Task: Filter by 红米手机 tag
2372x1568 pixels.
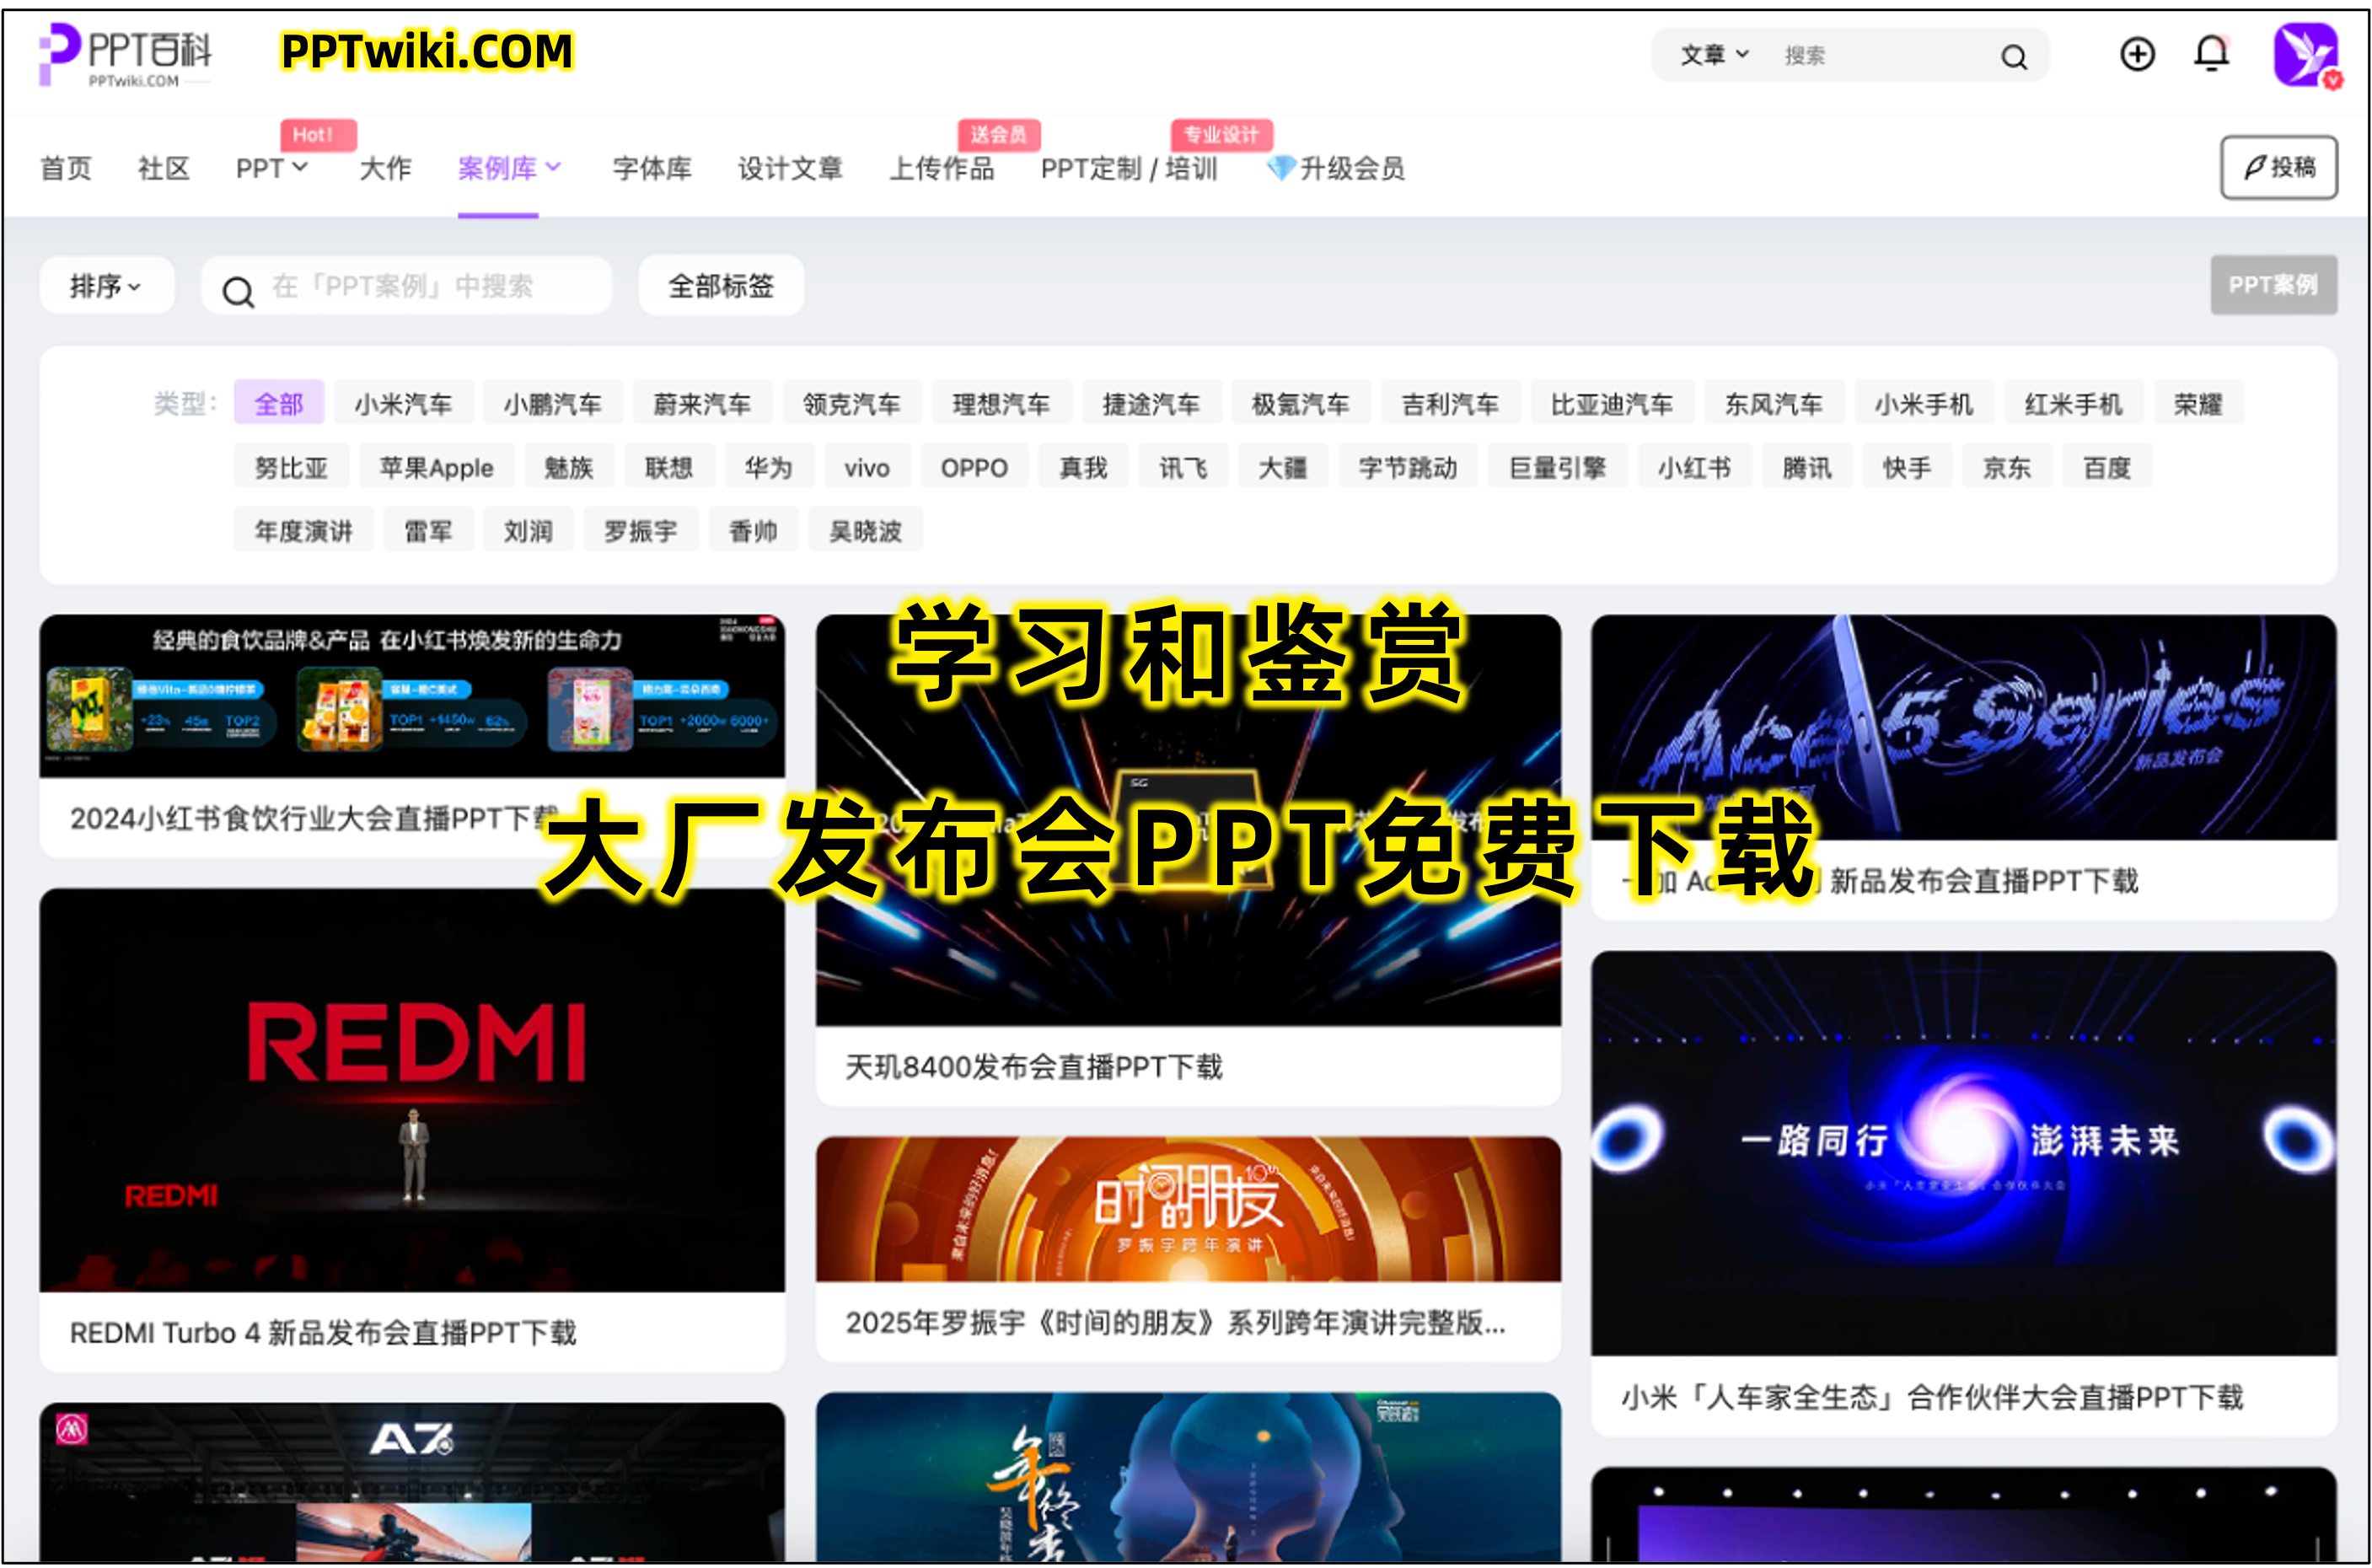Action: (x=2074, y=403)
